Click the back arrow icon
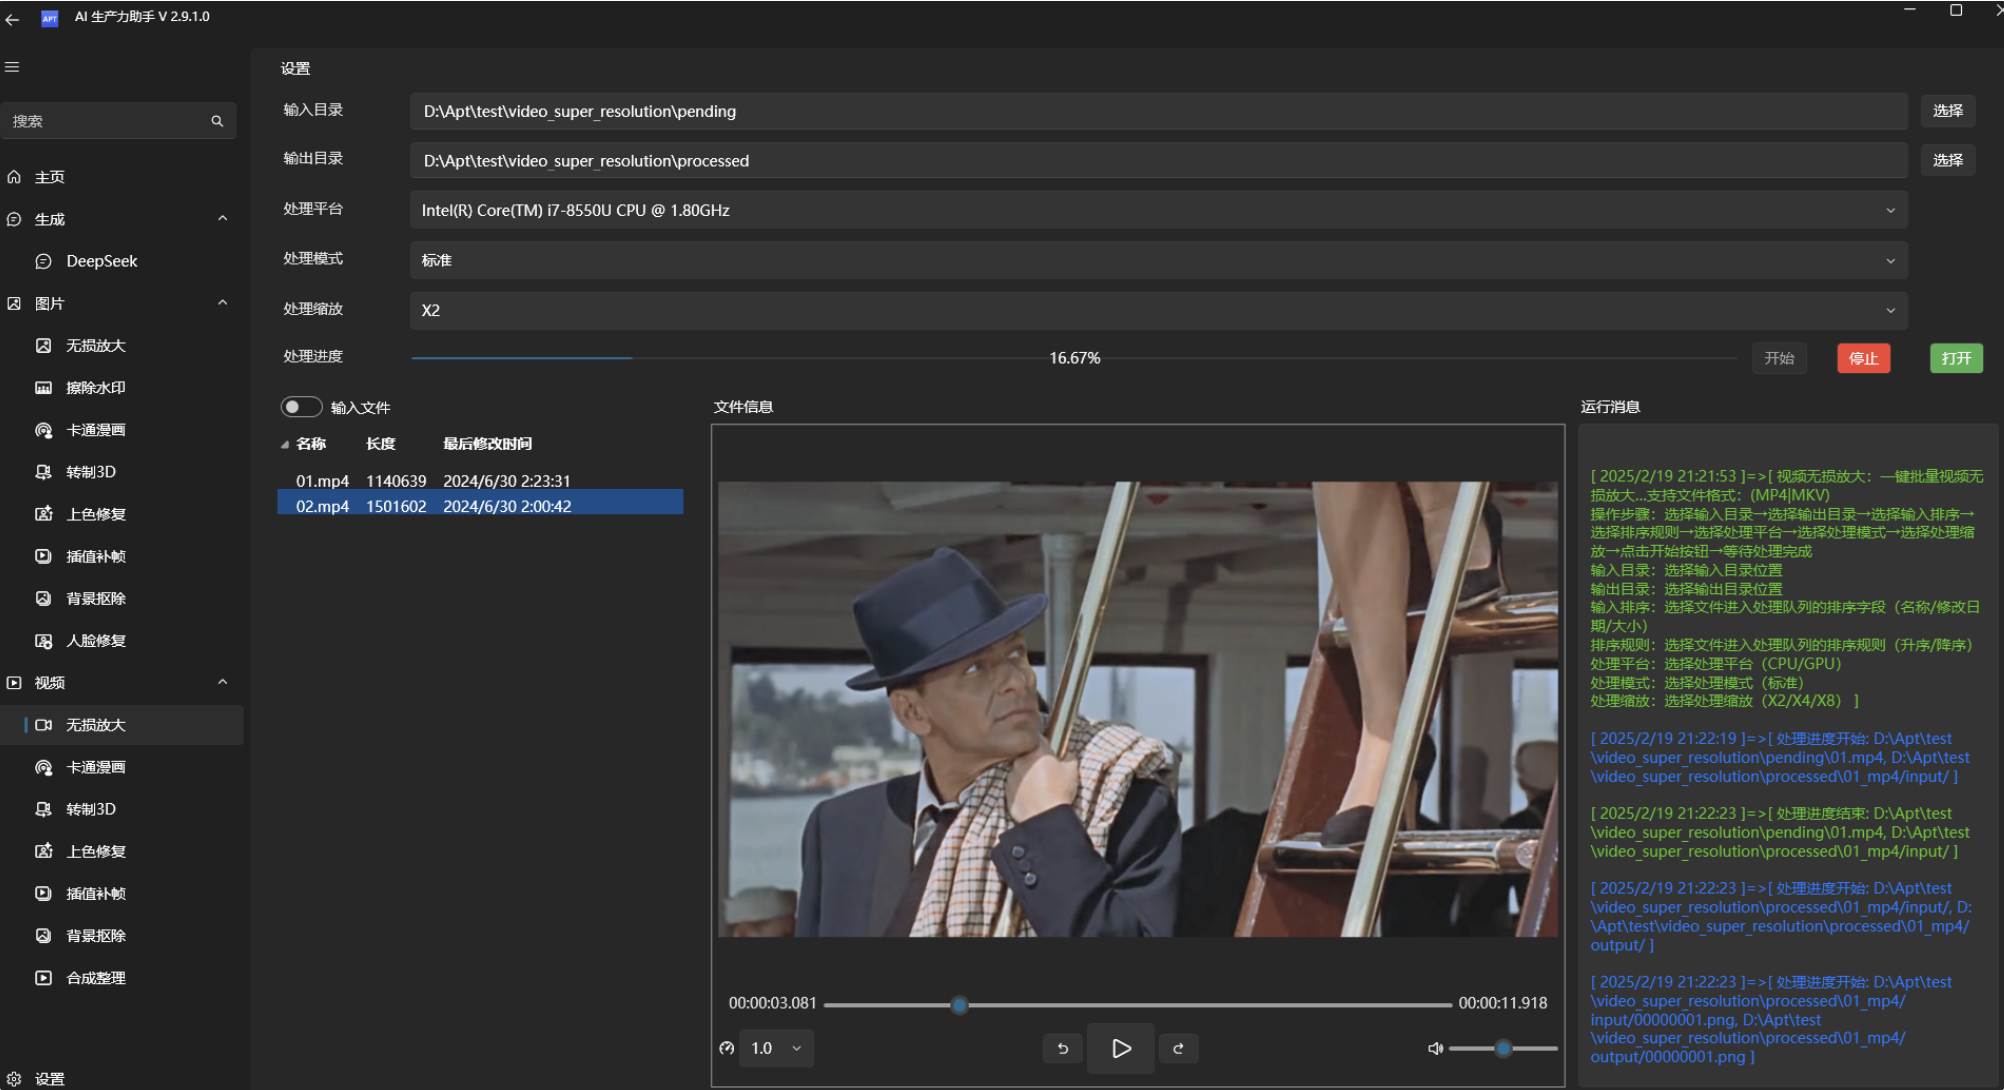Viewport: 2004px width, 1090px height. click(x=12, y=18)
